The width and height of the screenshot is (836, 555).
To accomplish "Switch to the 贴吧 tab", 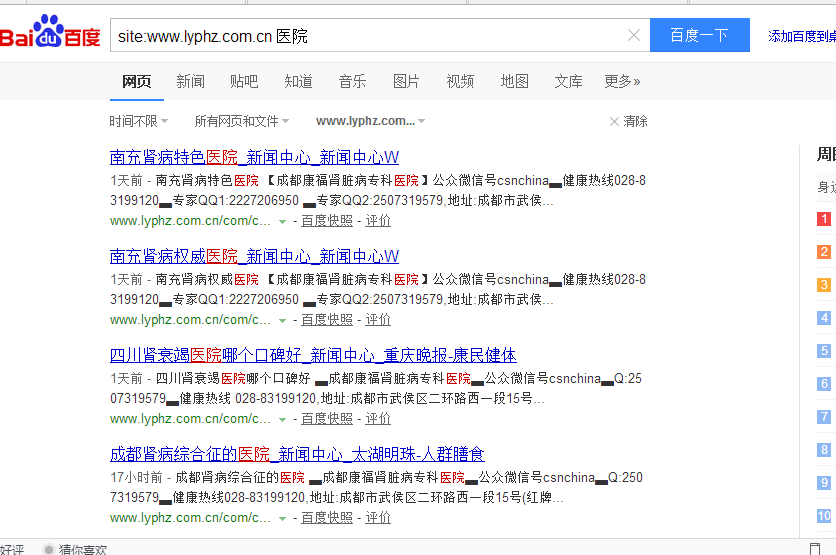I will [x=244, y=81].
